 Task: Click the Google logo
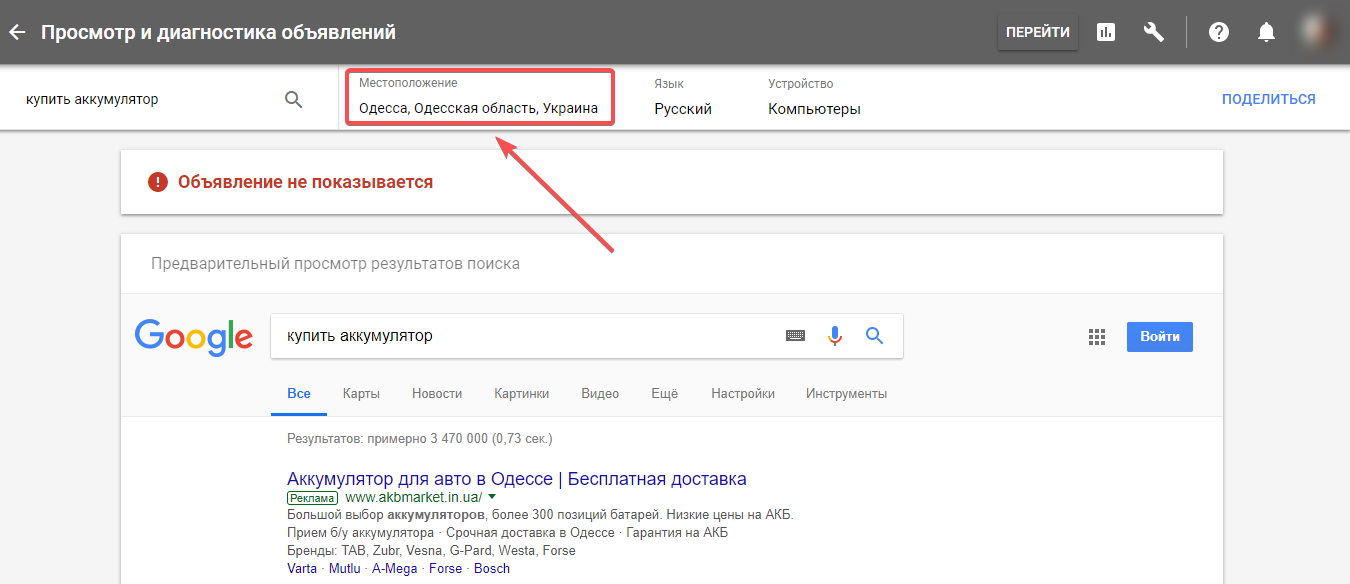click(x=194, y=337)
